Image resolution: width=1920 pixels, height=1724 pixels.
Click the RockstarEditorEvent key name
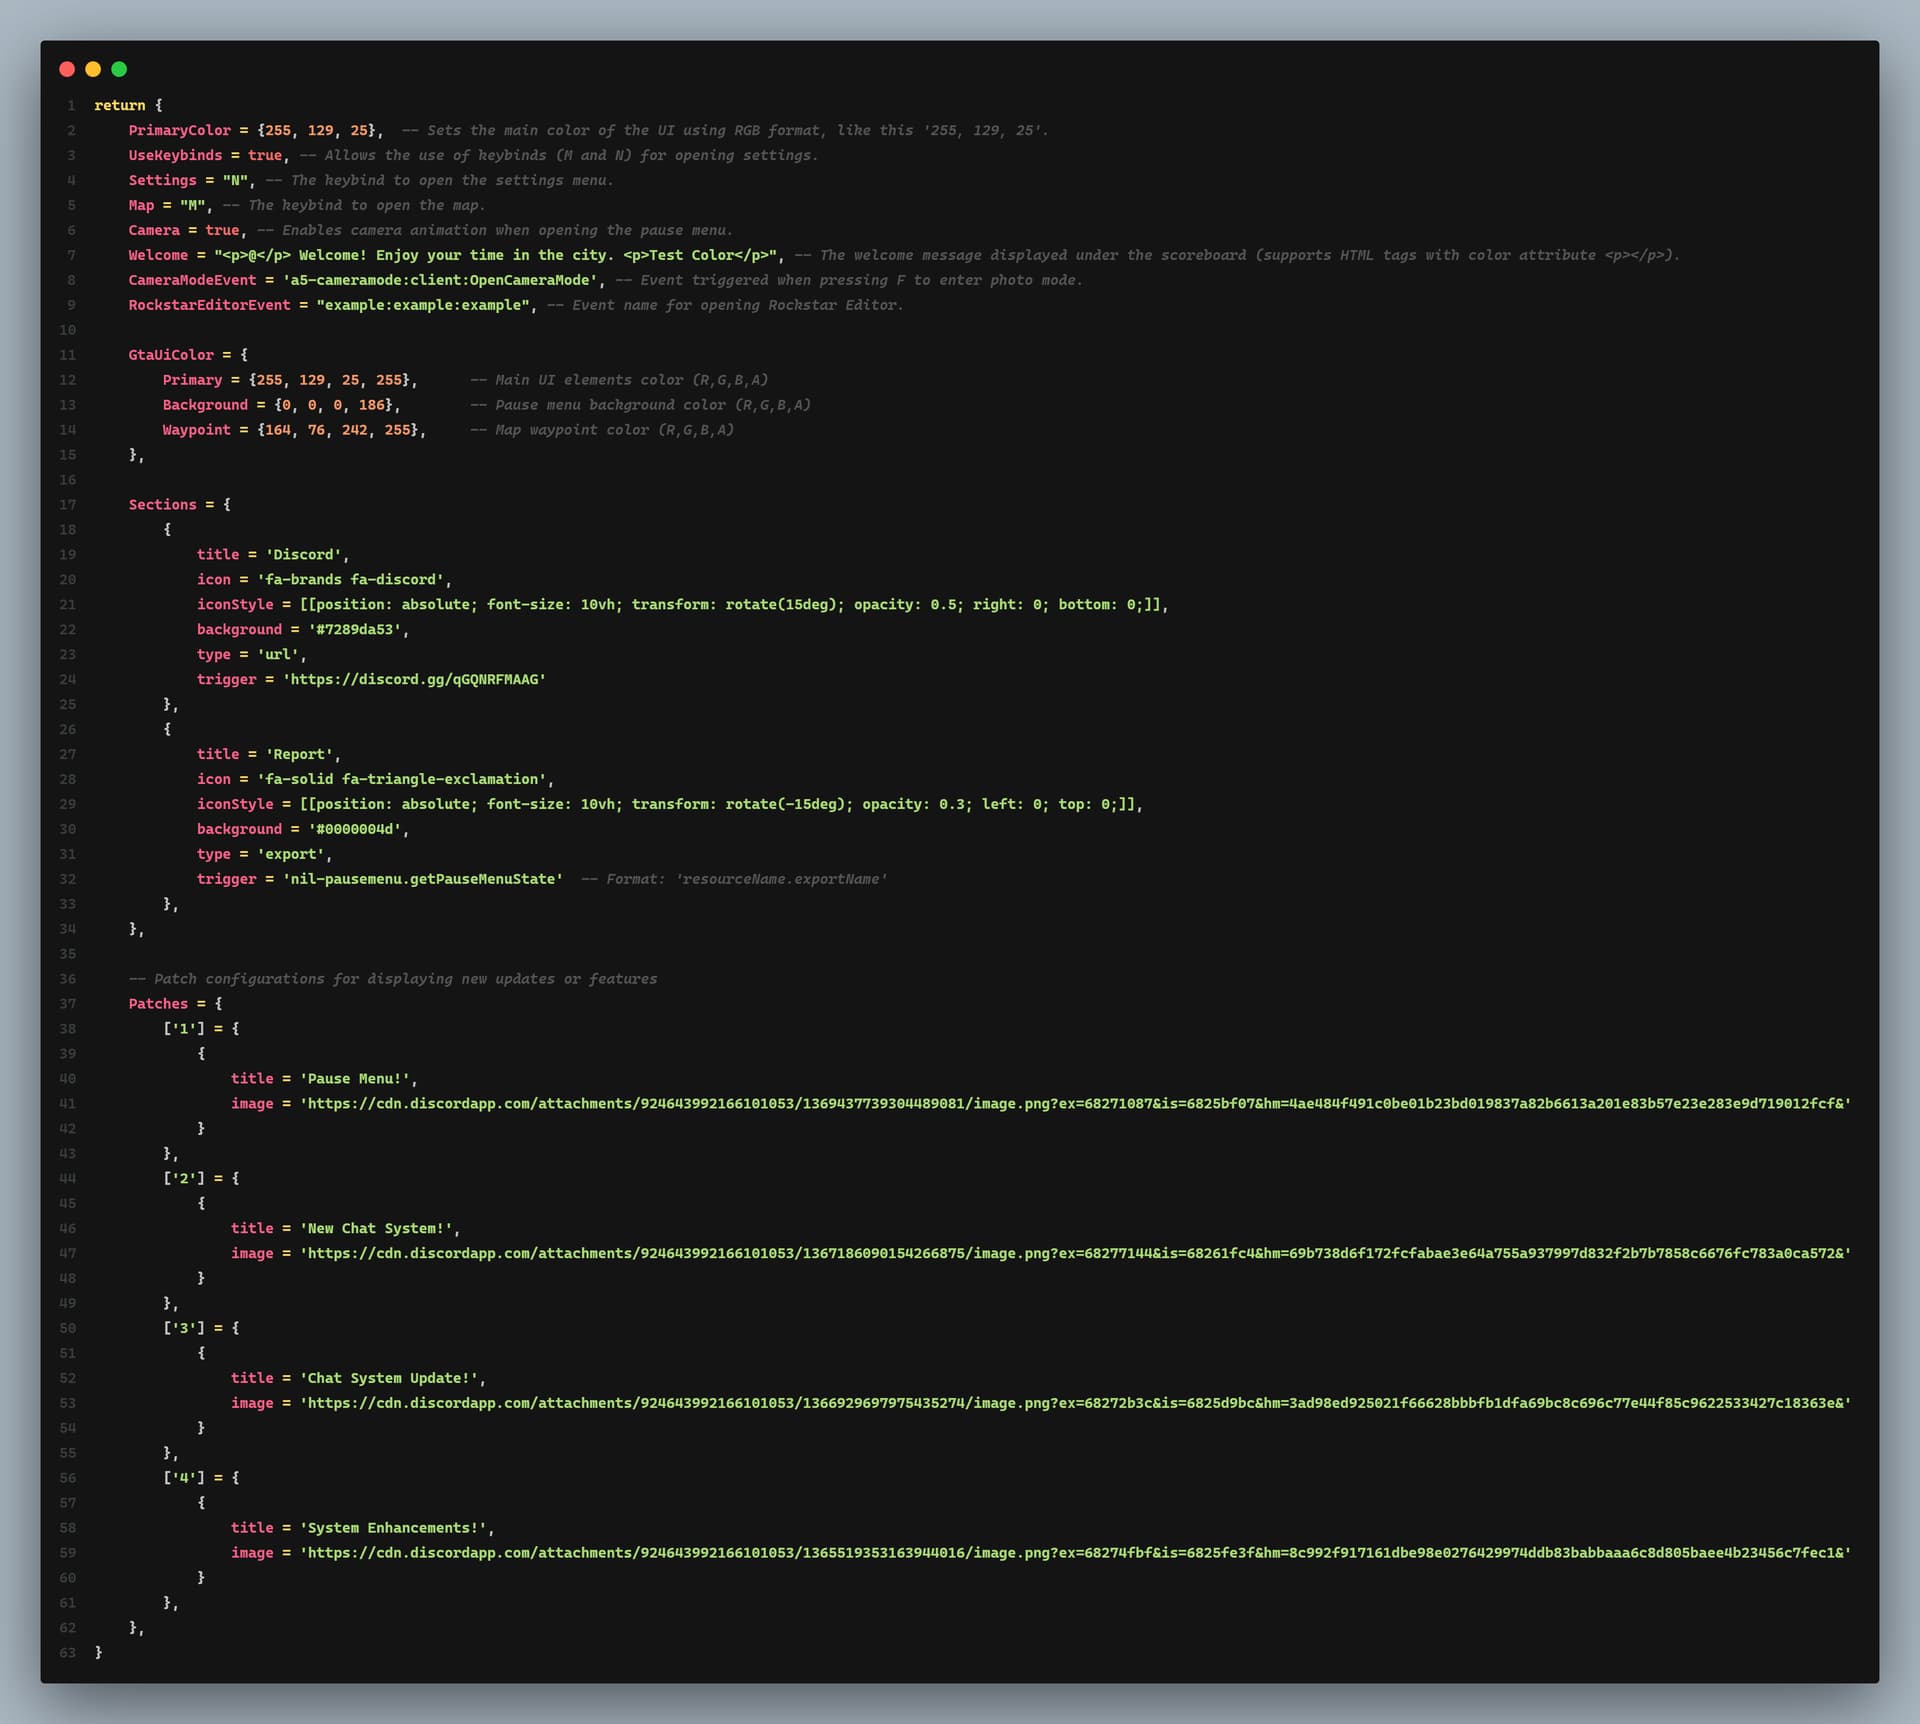click(x=209, y=305)
